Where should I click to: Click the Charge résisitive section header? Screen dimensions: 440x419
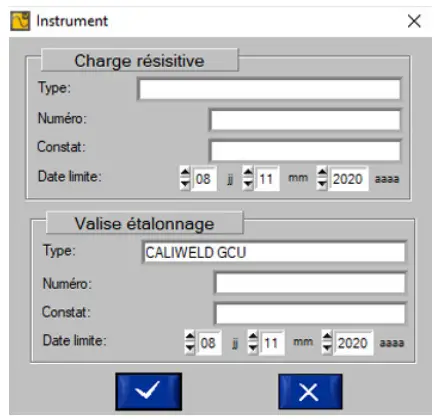click(x=140, y=60)
